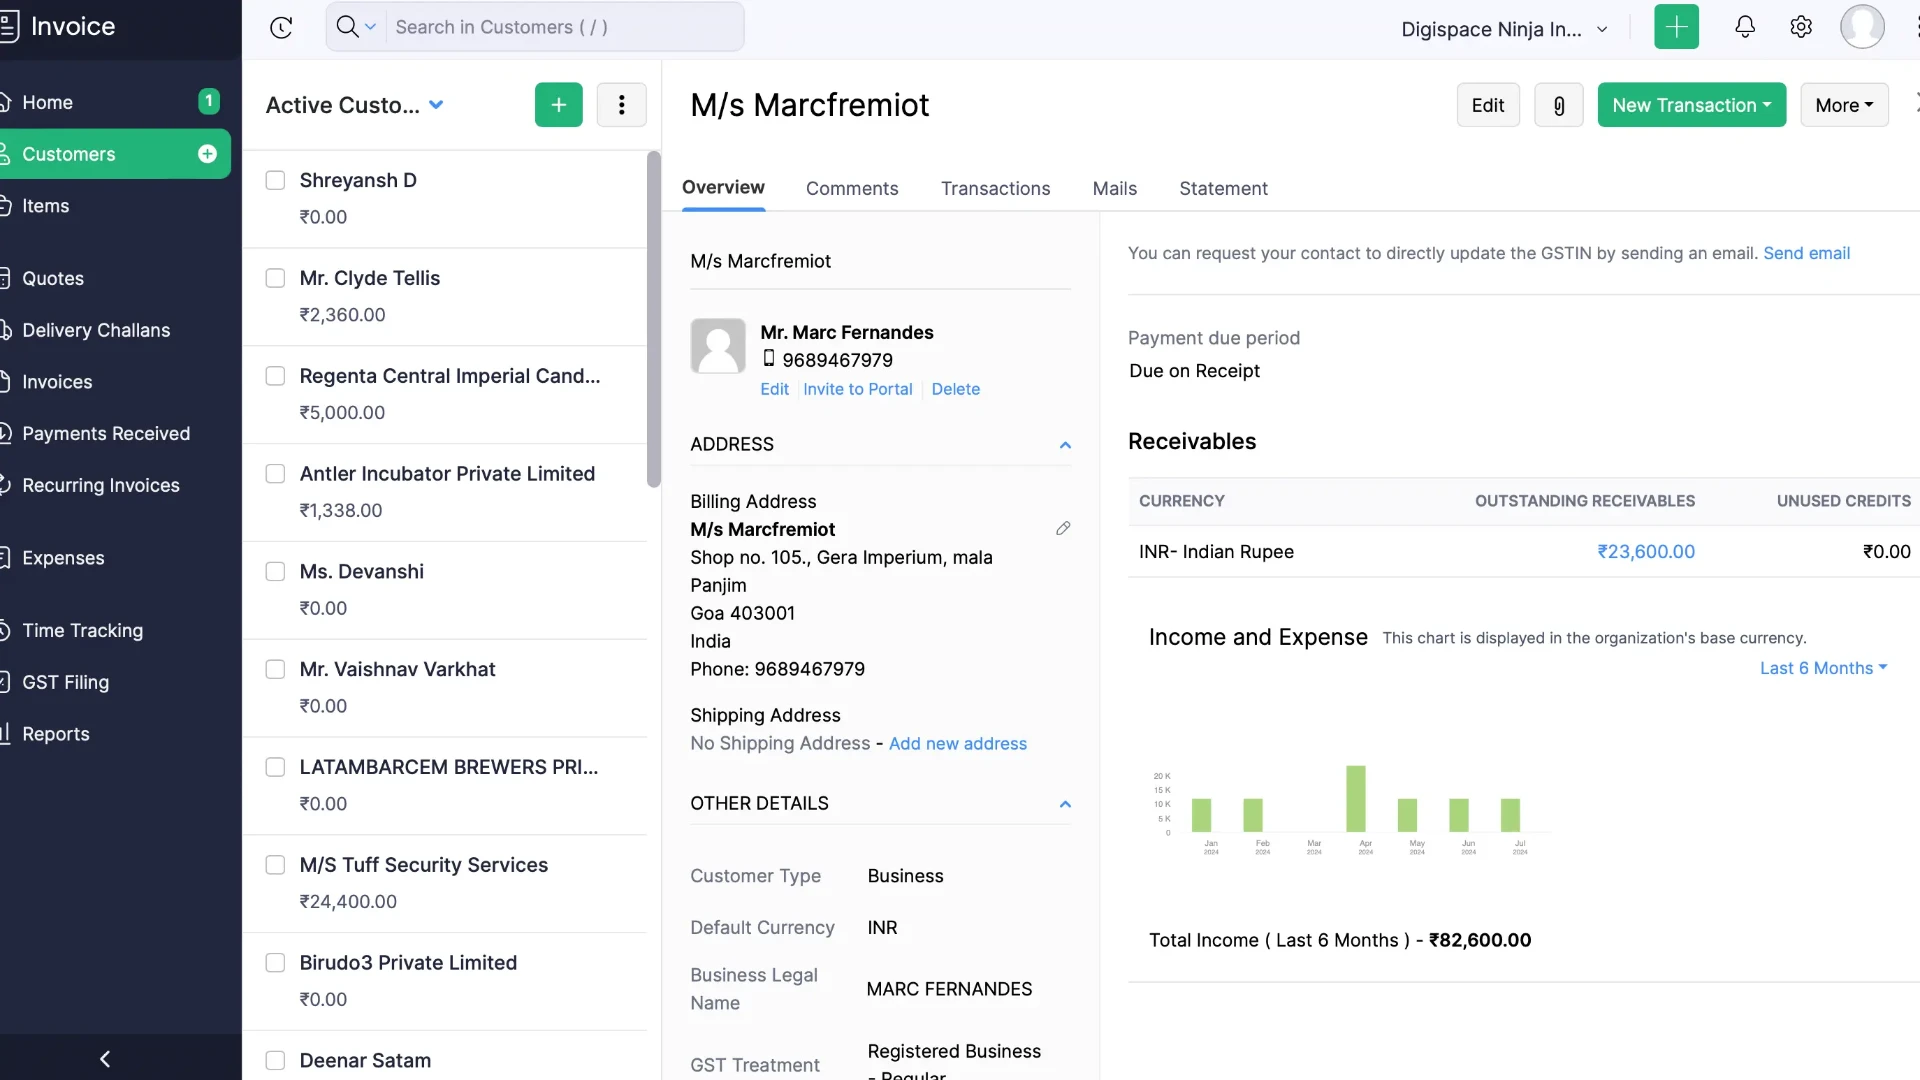Click the attachment paperclip icon
The height and width of the screenshot is (1080, 1920).
1558,105
